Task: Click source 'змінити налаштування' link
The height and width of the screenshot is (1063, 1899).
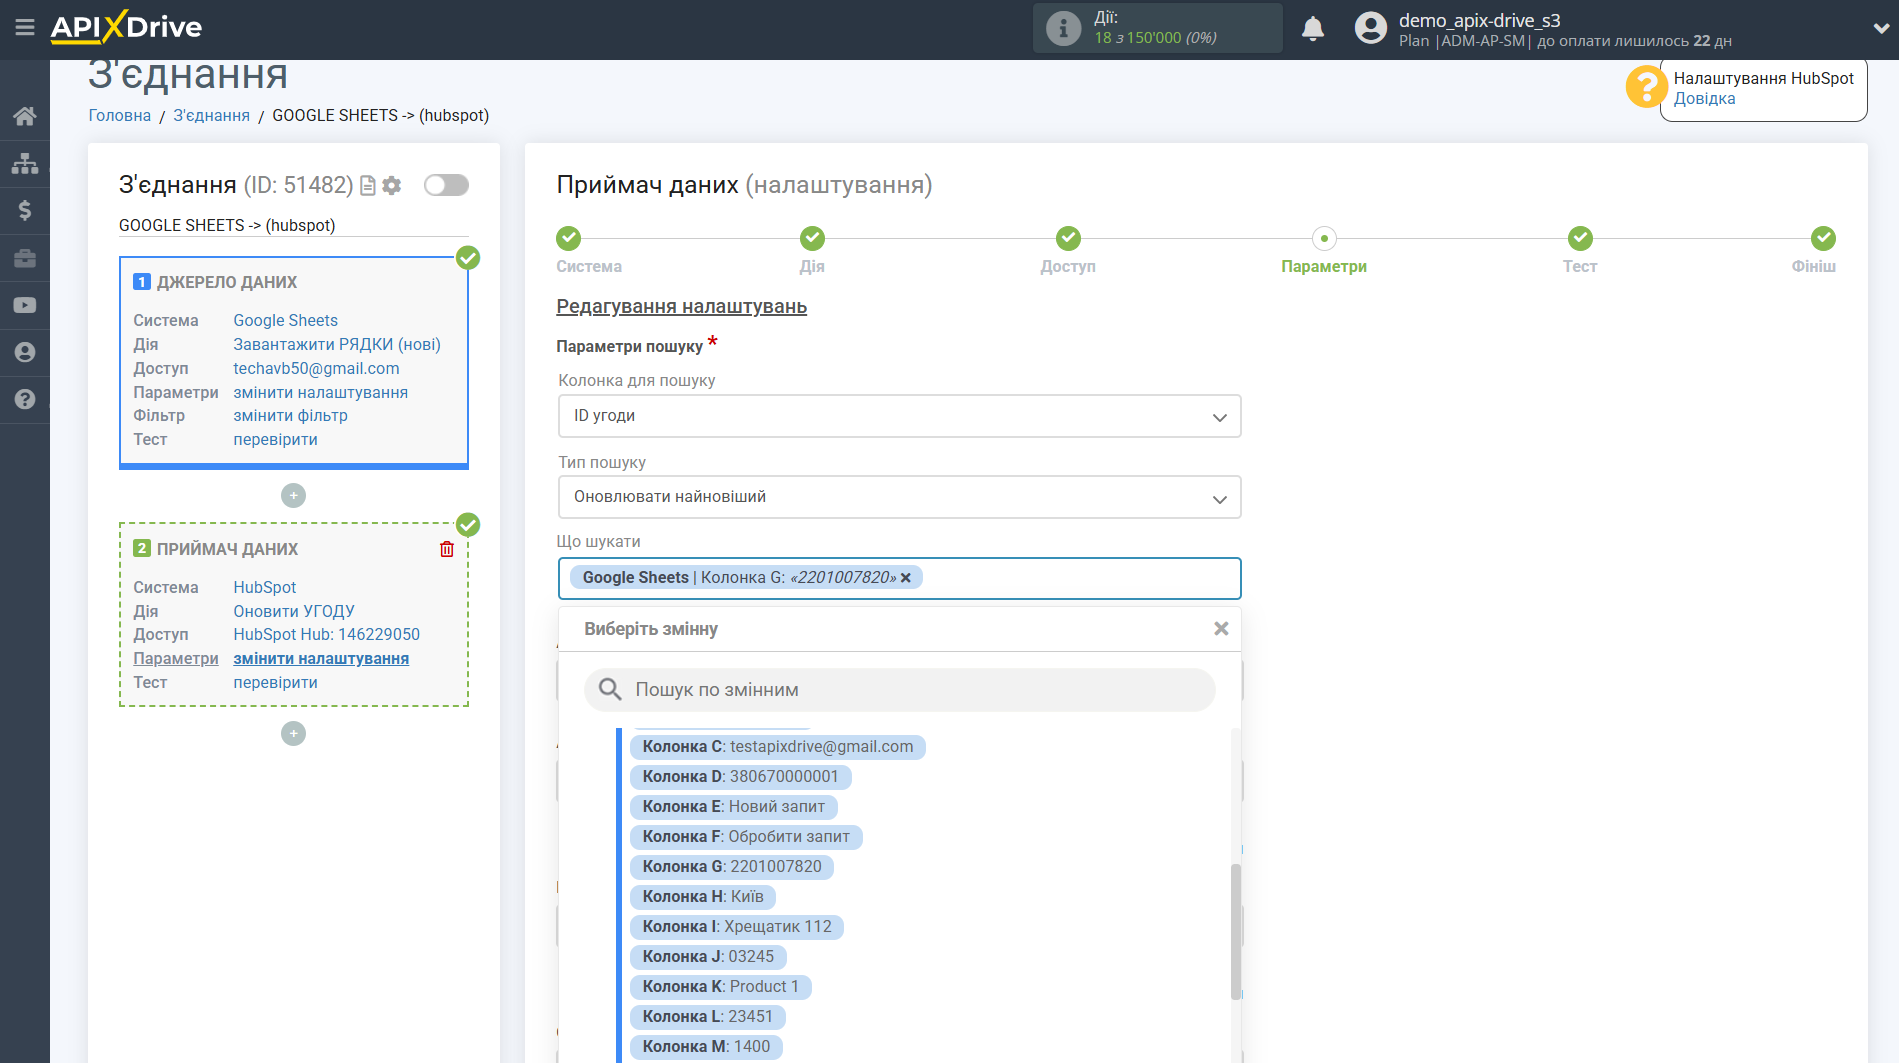Action: [321, 393]
